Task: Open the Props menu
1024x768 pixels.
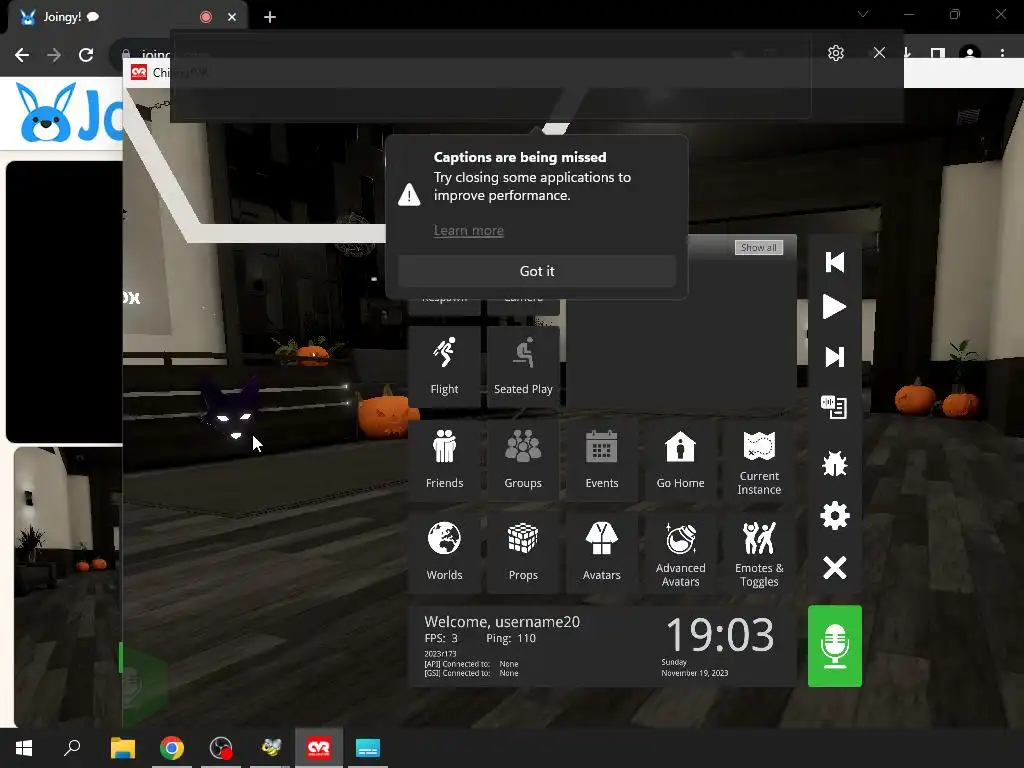Action: point(523,552)
